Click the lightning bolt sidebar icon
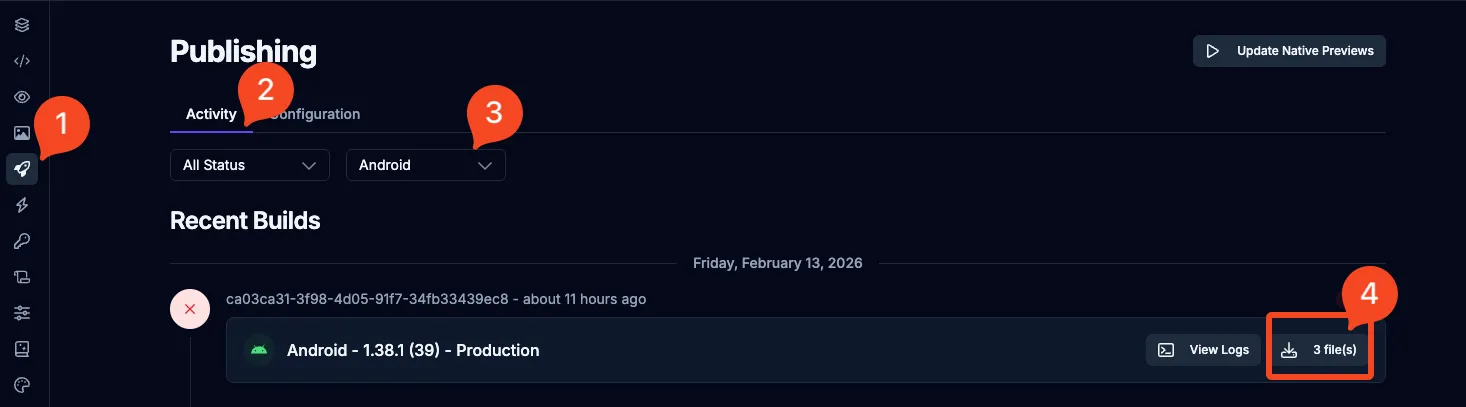This screenshot has height=407, width=1466. (x=22, y=205)
